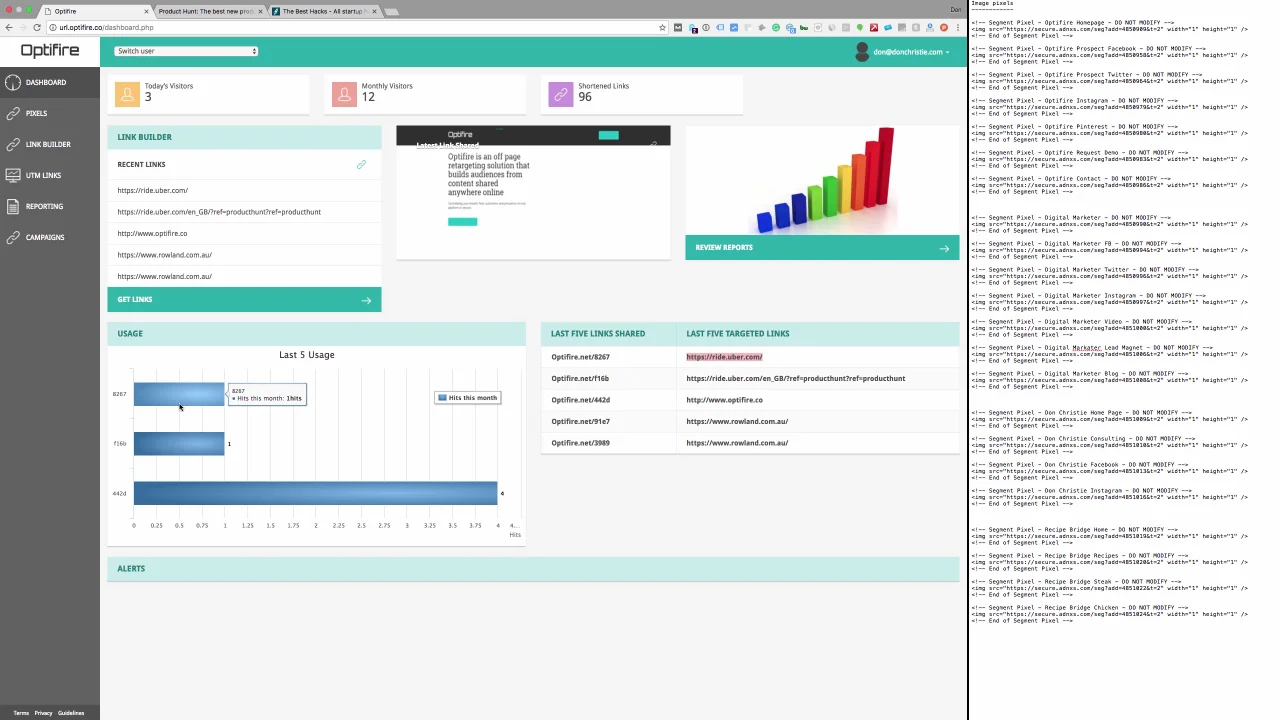Click the USAGE panel header

pos(316,333)
